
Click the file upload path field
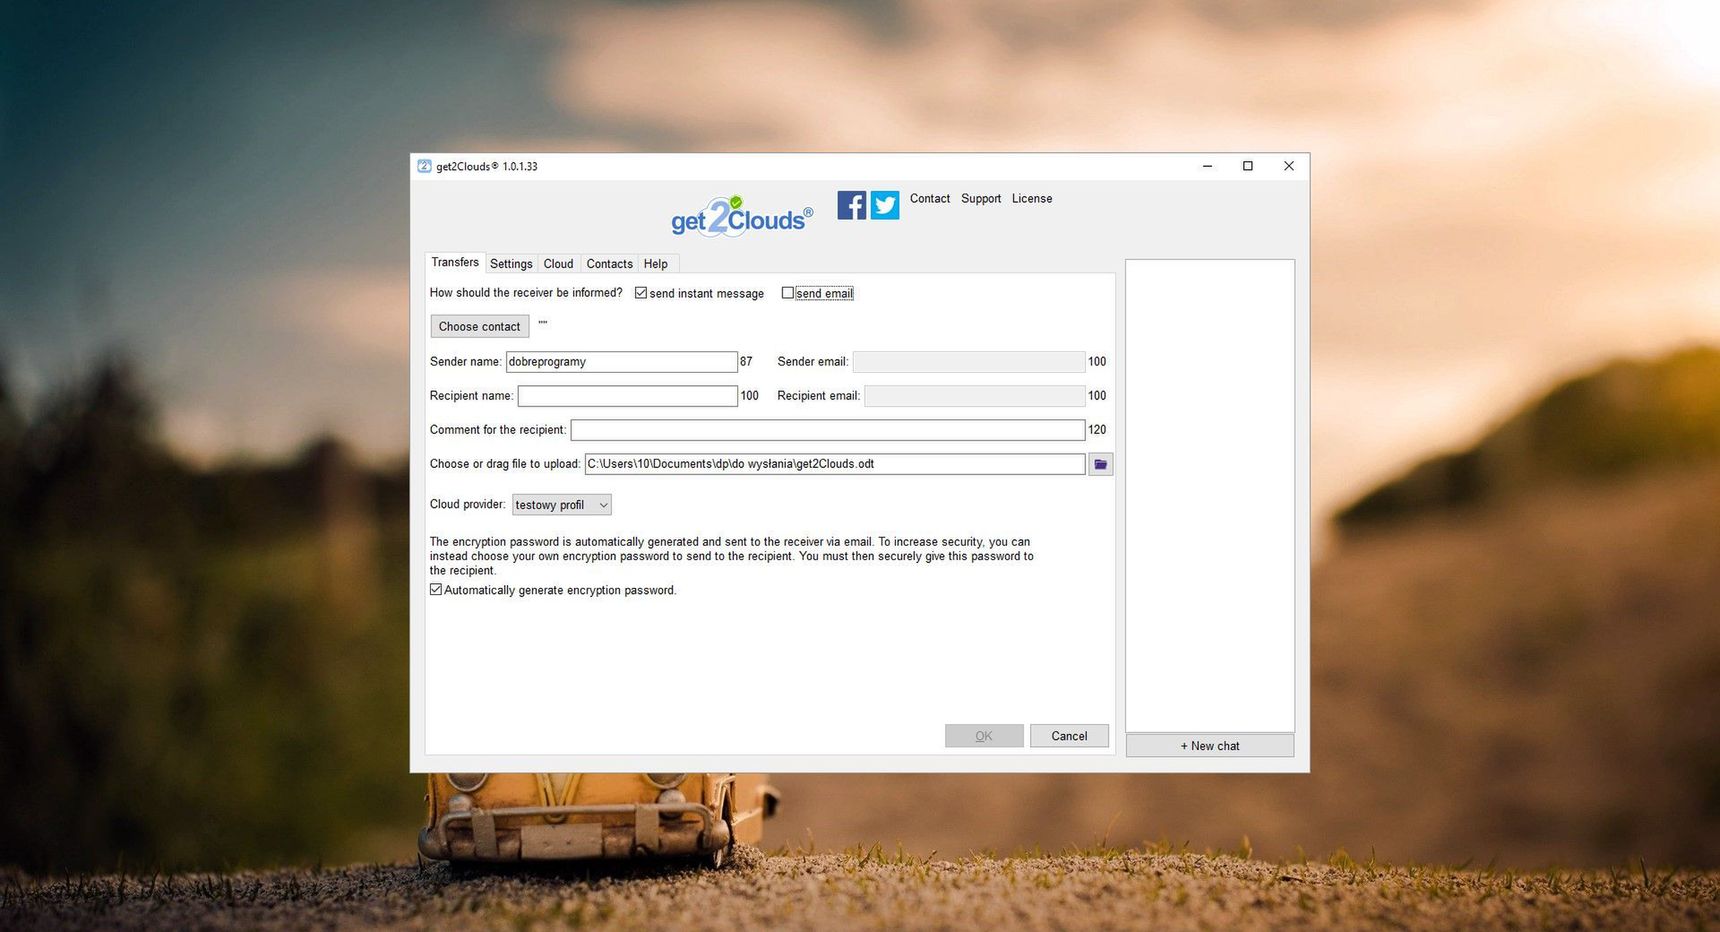834,464
